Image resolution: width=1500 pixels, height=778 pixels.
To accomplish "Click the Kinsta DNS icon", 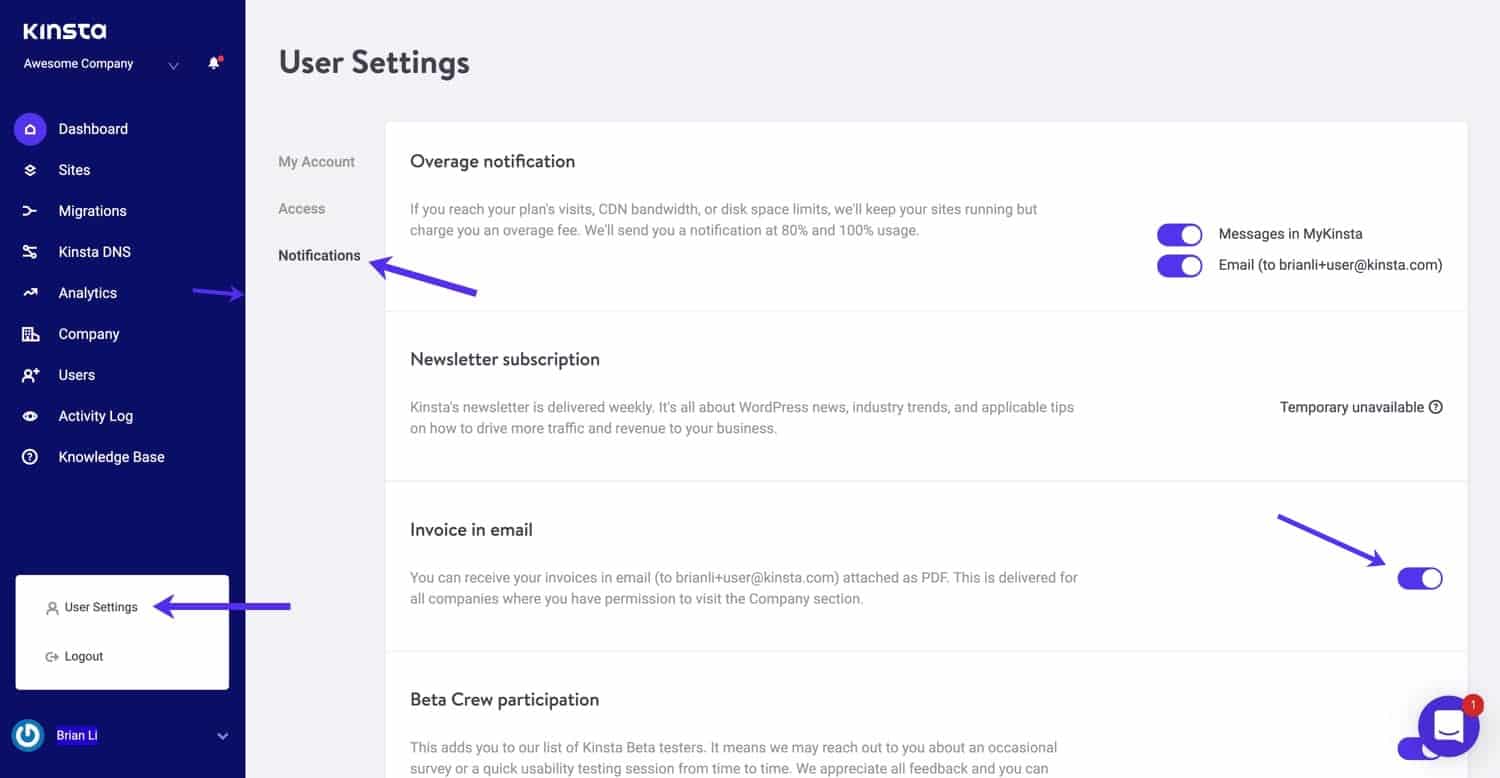I will coord(30,252).
